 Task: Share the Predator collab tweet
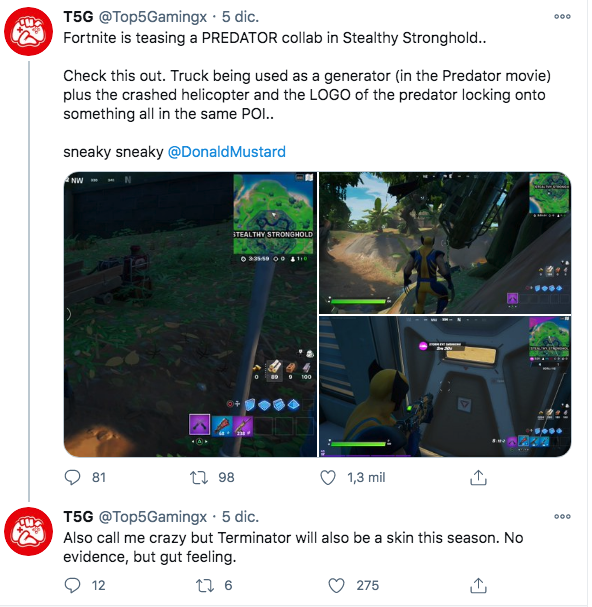point(478,477)
